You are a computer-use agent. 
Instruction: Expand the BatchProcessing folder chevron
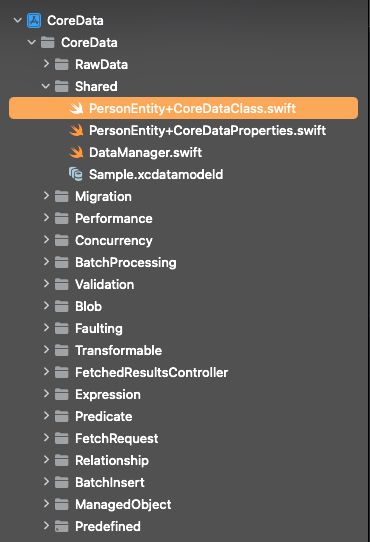(x=46, y=262)
